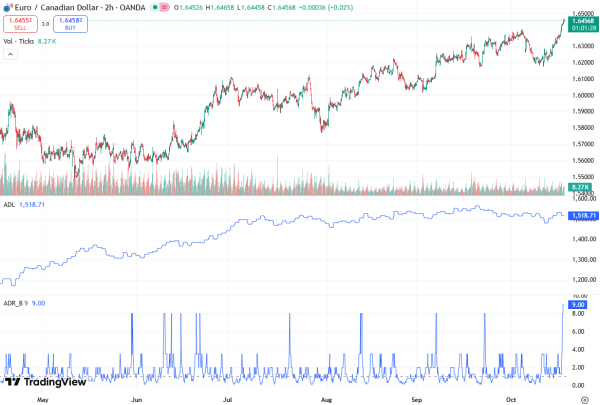Click the blue ADL value tag 1,518.71 on axis
600x405 pixels.
(581, 215)
